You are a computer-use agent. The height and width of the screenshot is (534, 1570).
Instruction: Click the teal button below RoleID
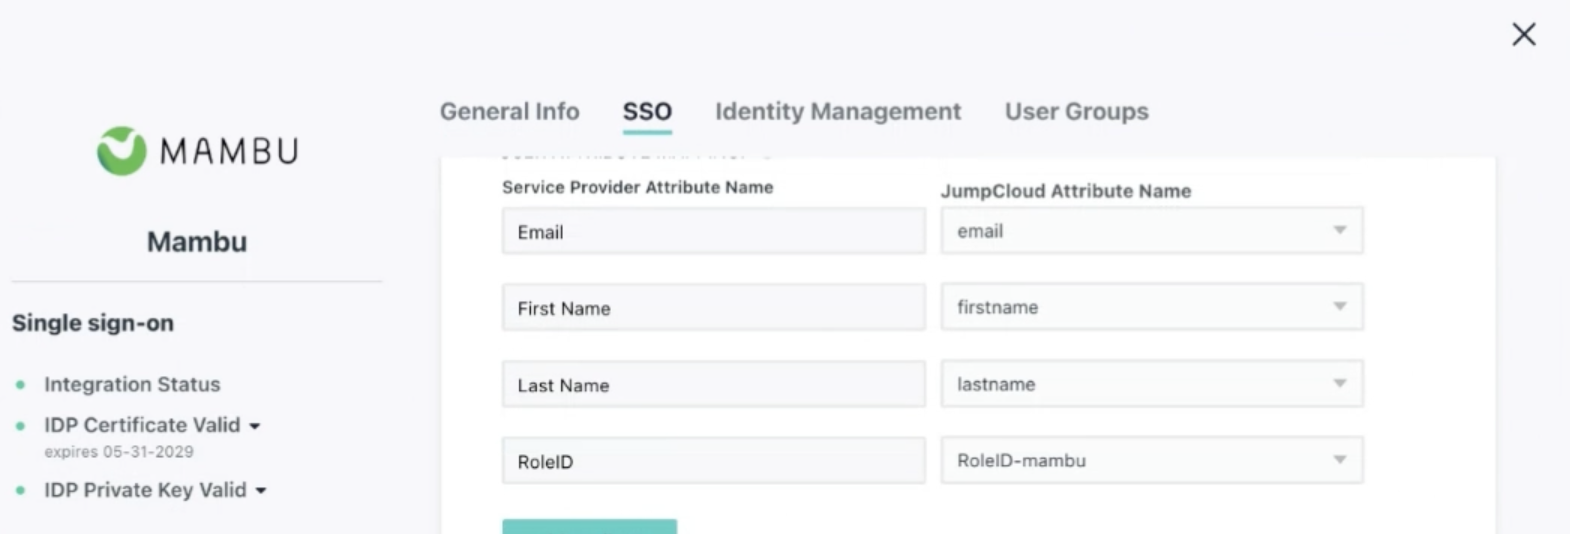[x=590, y=526]
